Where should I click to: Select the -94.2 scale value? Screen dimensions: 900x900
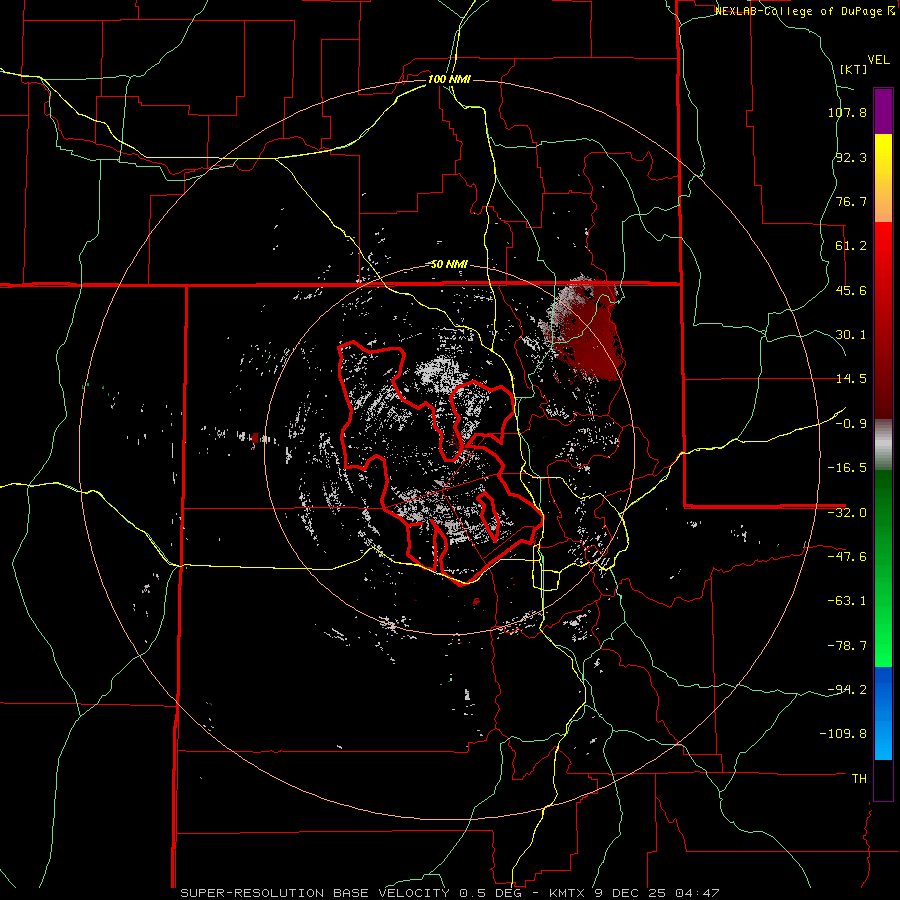coord(847,689)
